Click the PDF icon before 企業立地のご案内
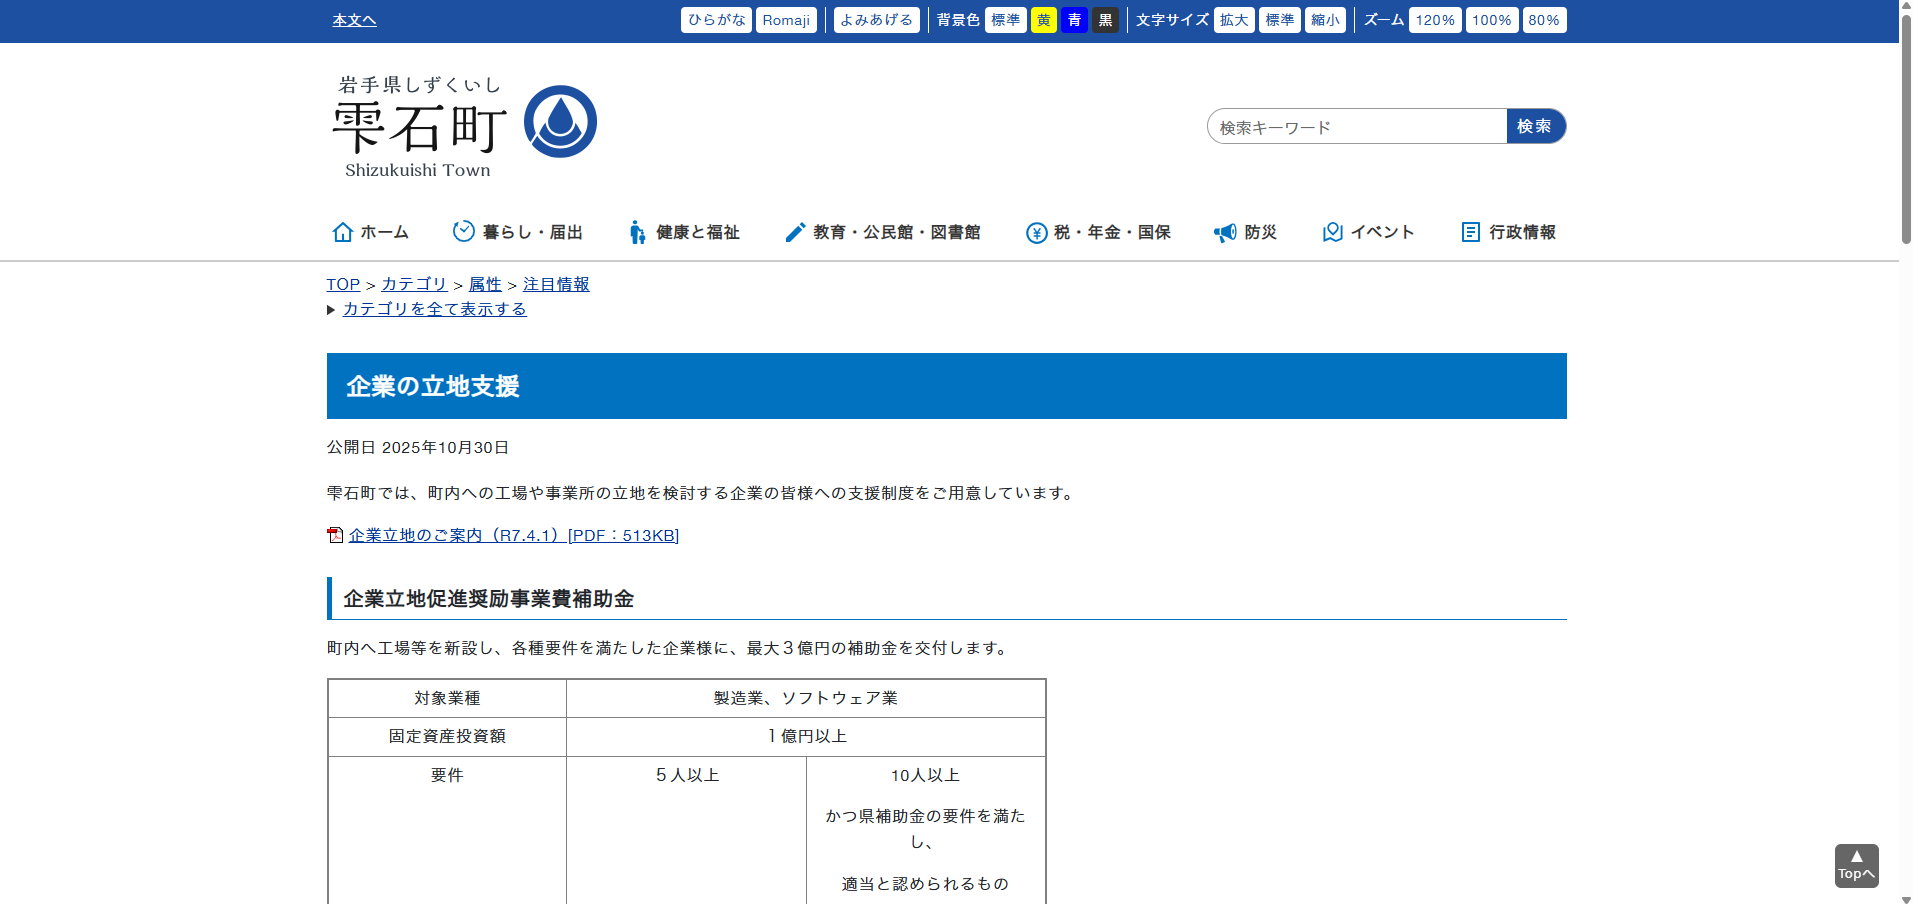Screen dimensions: 1913x904 pos(335,535)
